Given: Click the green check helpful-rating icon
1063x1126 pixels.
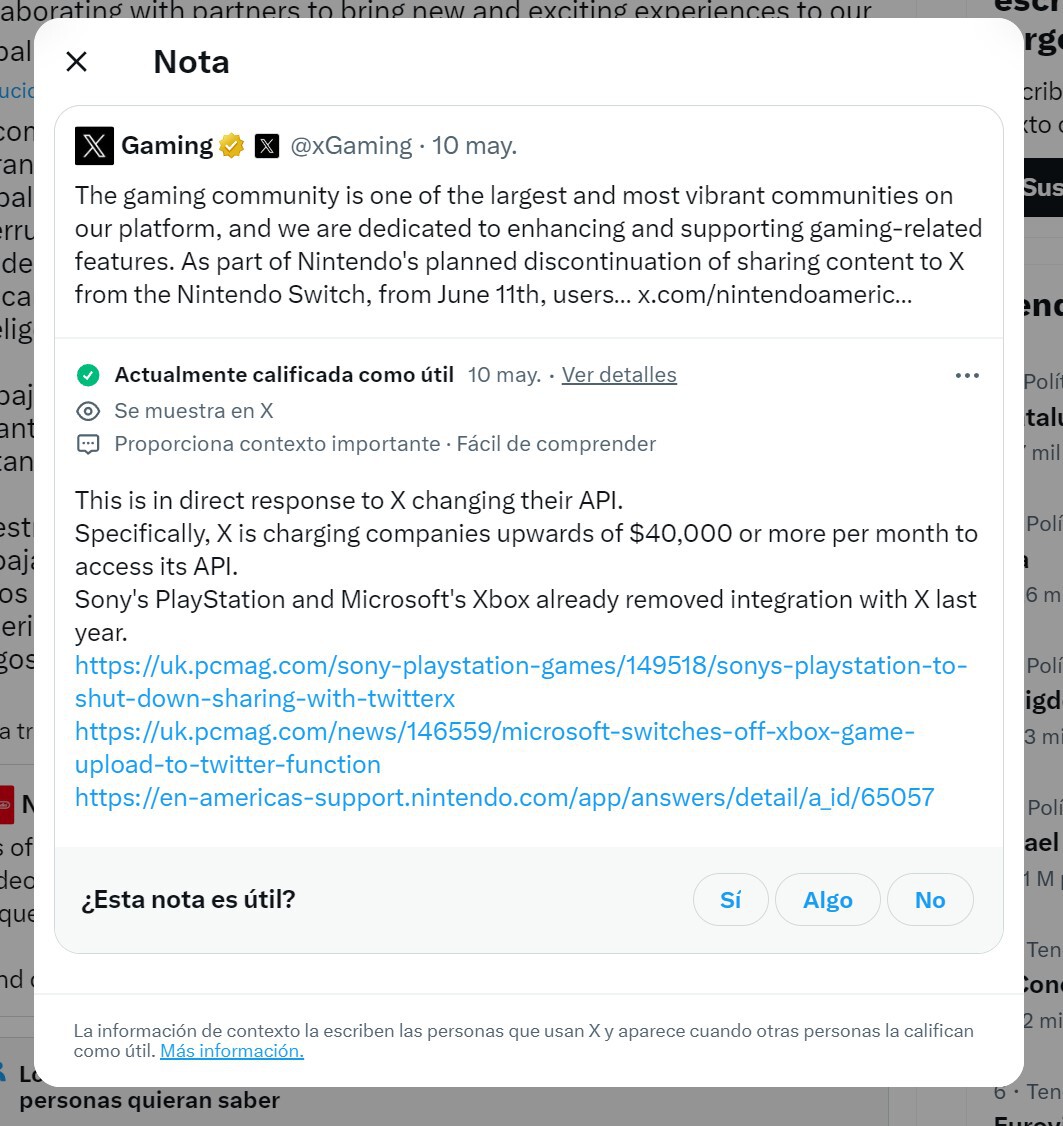Looking at the screenshot, I should coord(88,375).
